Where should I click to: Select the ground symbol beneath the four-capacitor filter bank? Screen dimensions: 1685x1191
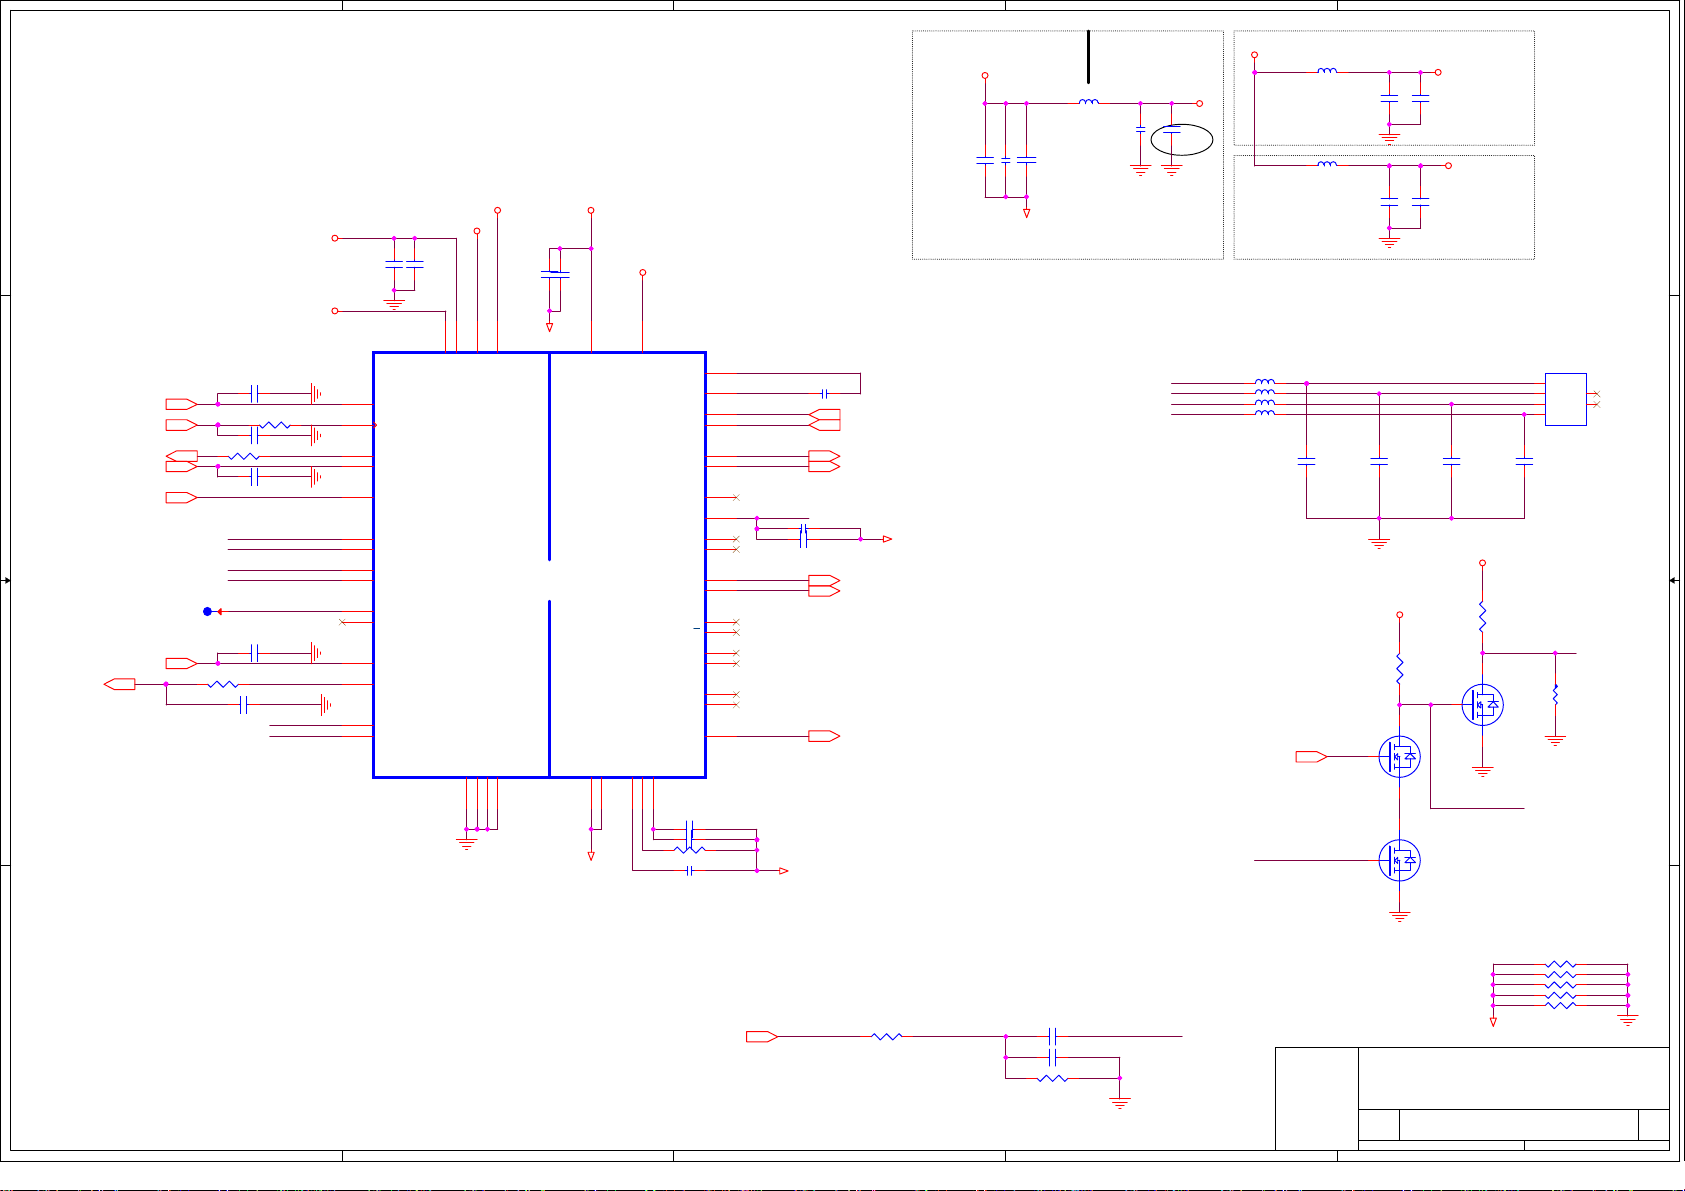tap(1379, 543)
